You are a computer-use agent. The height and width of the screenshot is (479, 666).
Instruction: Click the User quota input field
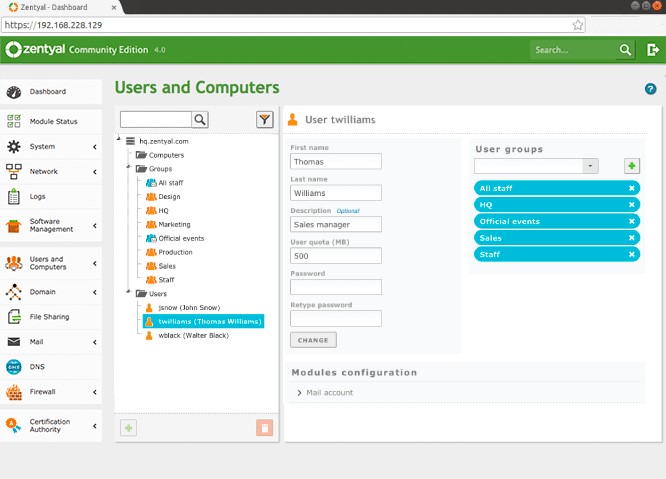click(336, 255)
